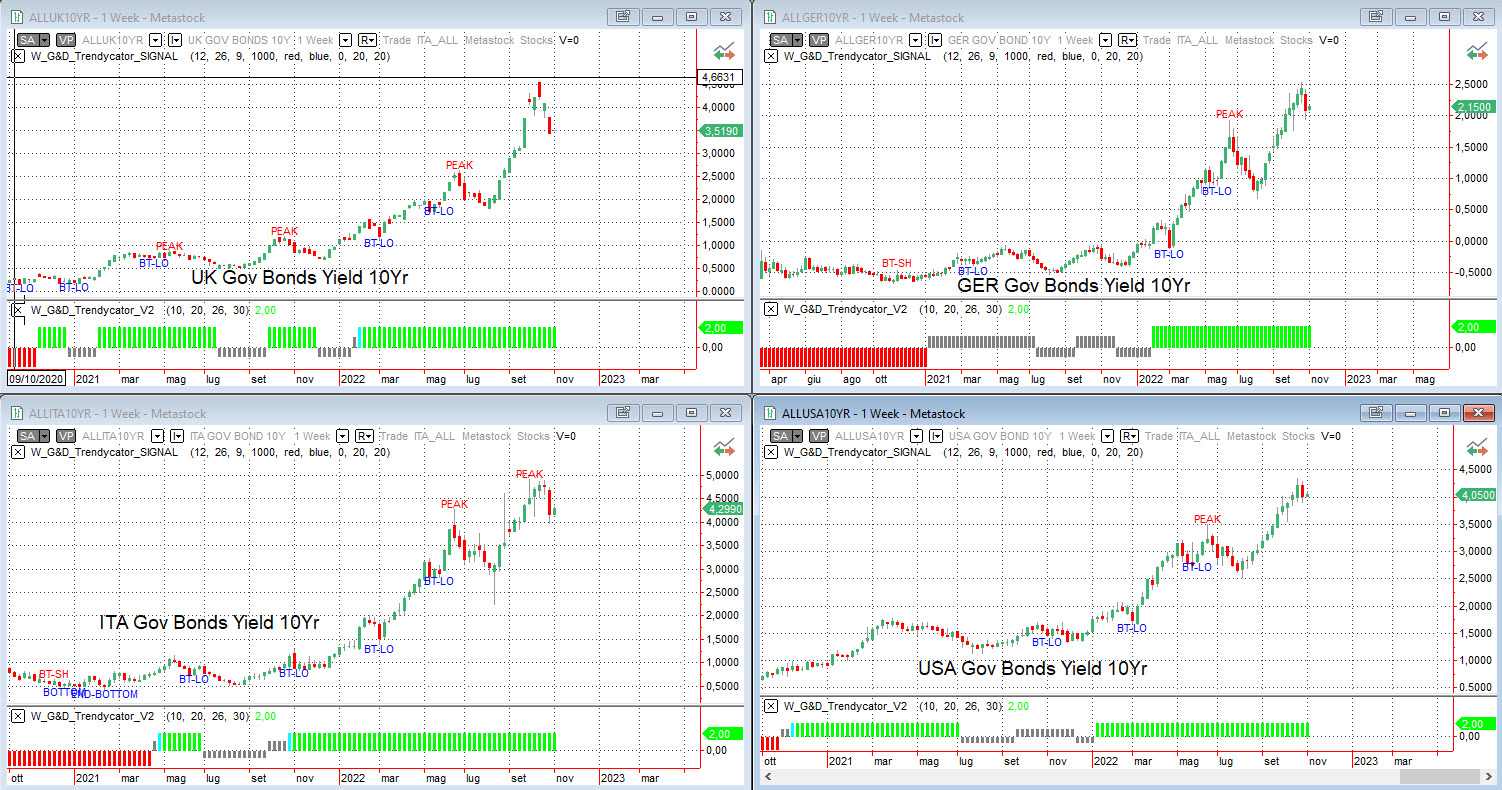The width and height of the screenshot is (1502, 790).
Task: Click the trade arrows icon in UK chart
Action: 724,51
